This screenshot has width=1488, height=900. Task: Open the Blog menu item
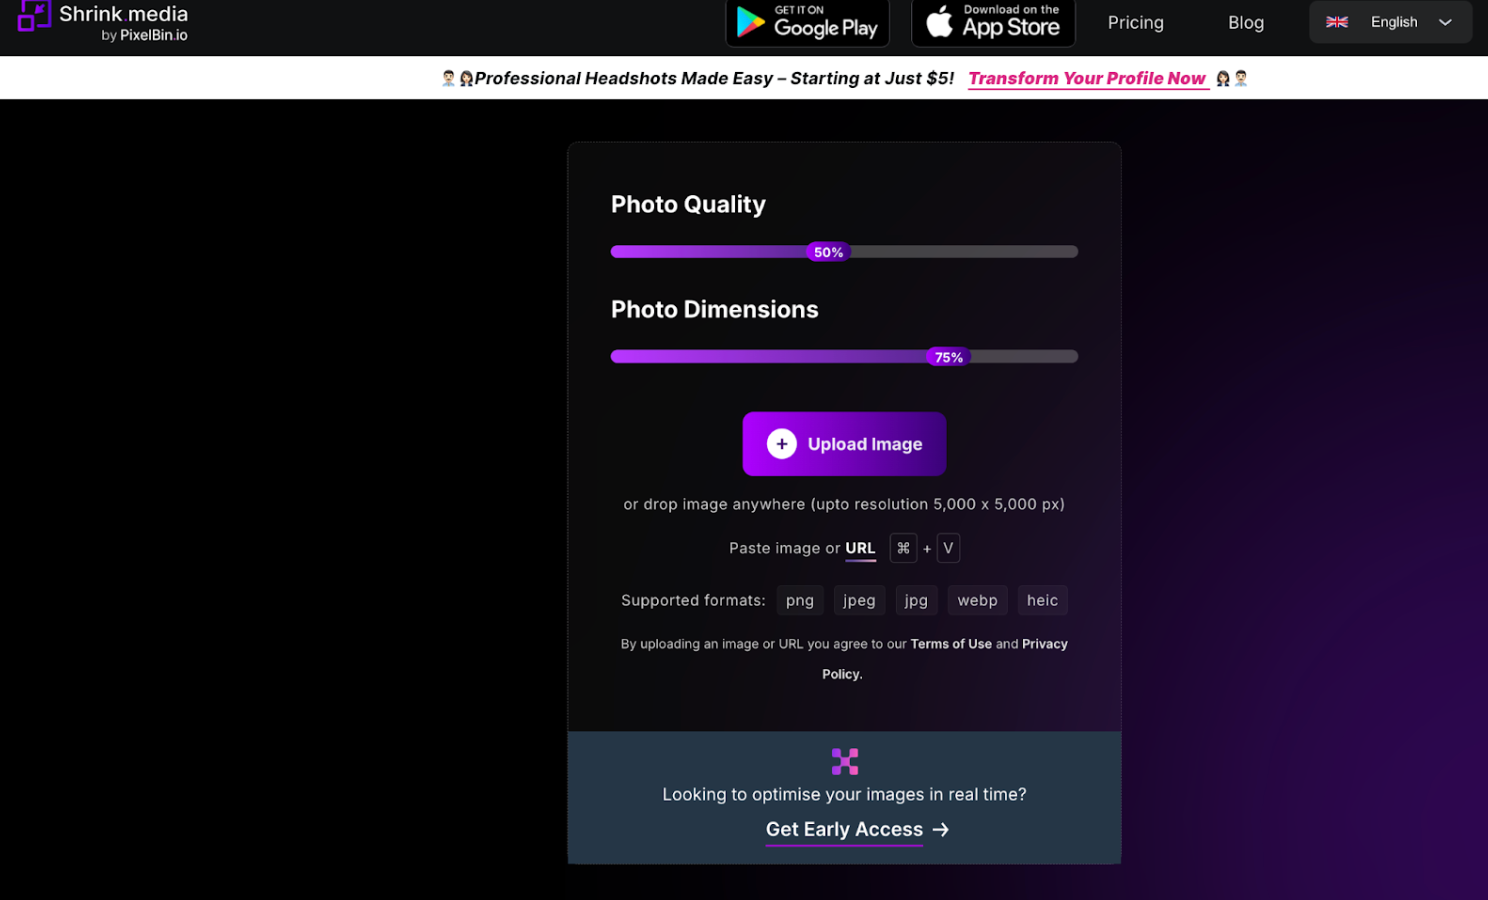tap(1246, 22)
